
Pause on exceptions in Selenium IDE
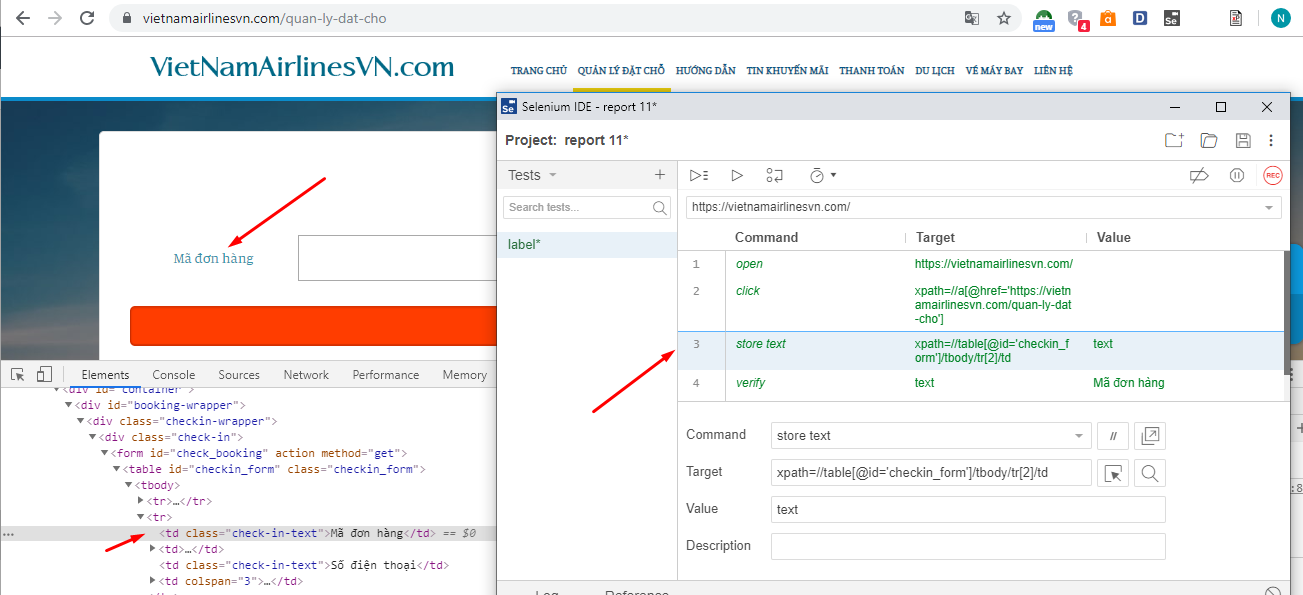point(1237,175)
